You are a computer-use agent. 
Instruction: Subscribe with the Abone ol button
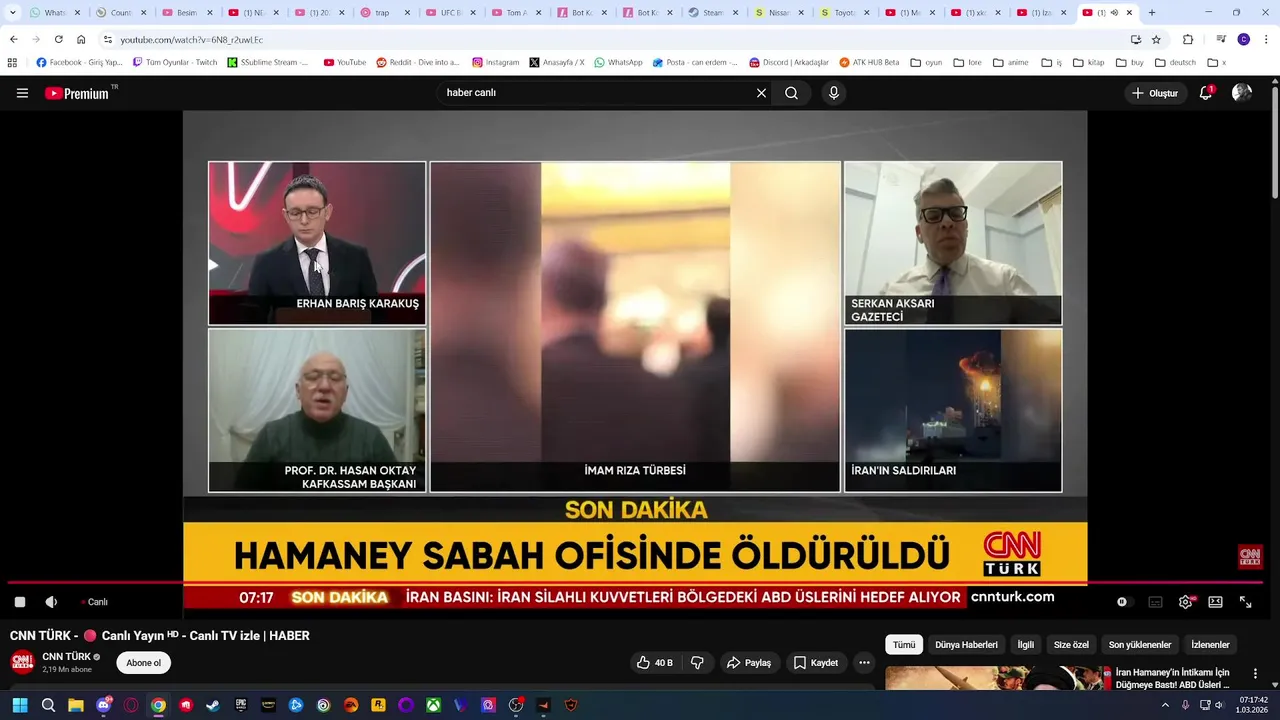[143, 663]
